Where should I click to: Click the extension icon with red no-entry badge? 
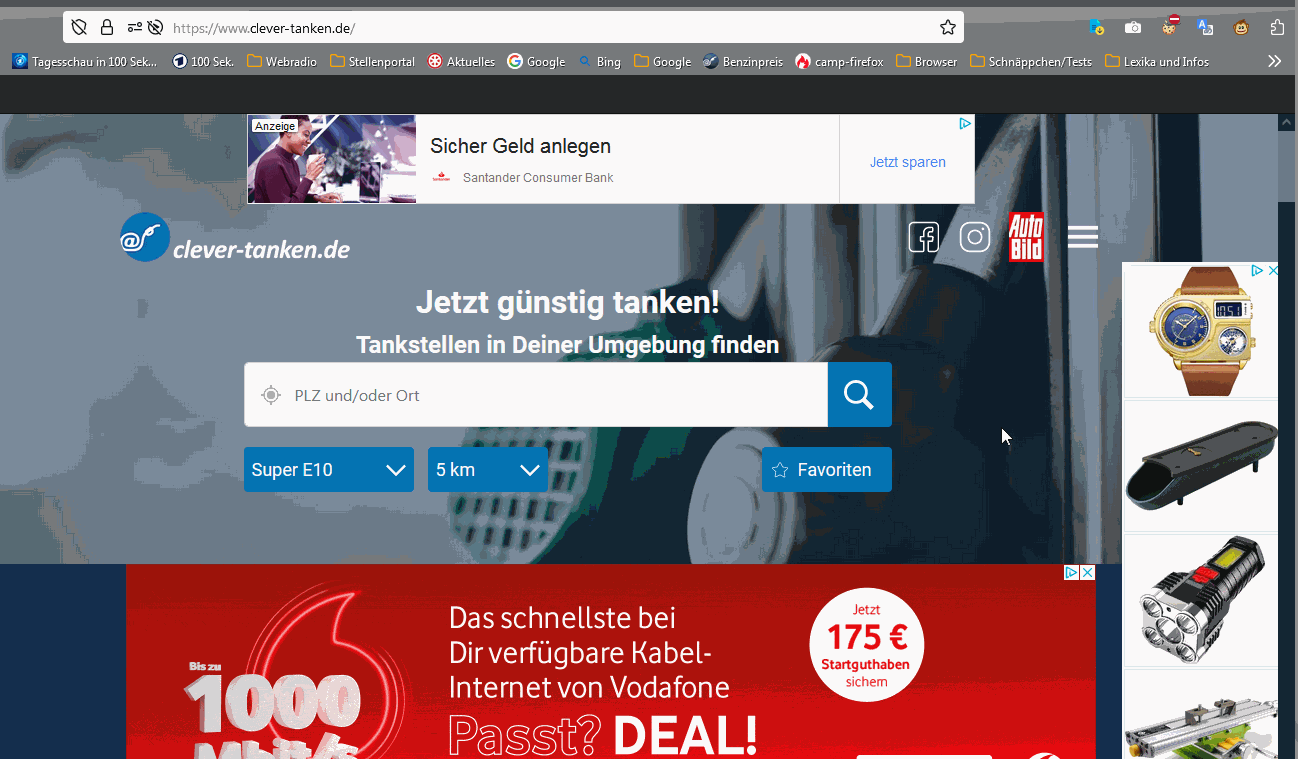[x=1169, y=26]
